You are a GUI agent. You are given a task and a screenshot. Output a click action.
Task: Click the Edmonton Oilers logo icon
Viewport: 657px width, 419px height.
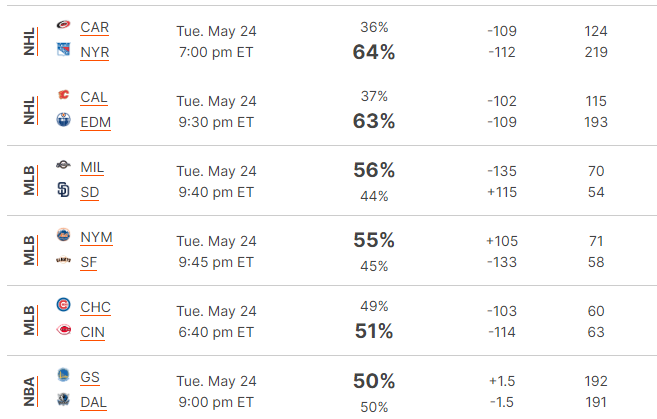tap(63, 119)
